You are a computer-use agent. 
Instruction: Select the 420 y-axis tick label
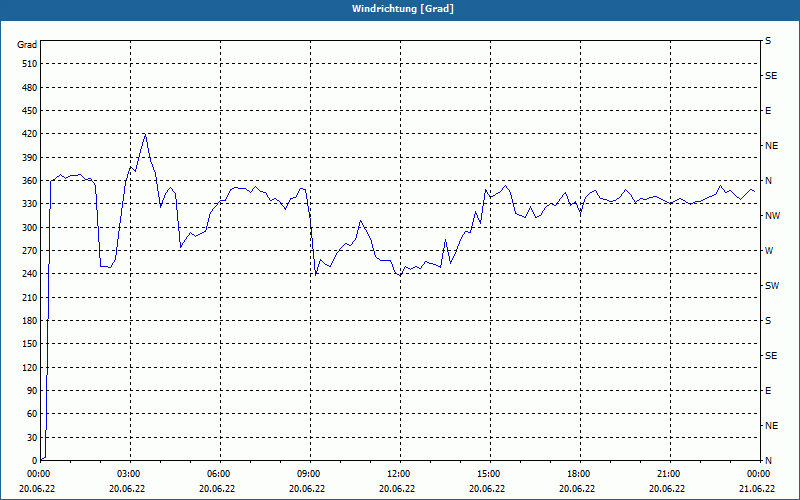pos(30,134)
